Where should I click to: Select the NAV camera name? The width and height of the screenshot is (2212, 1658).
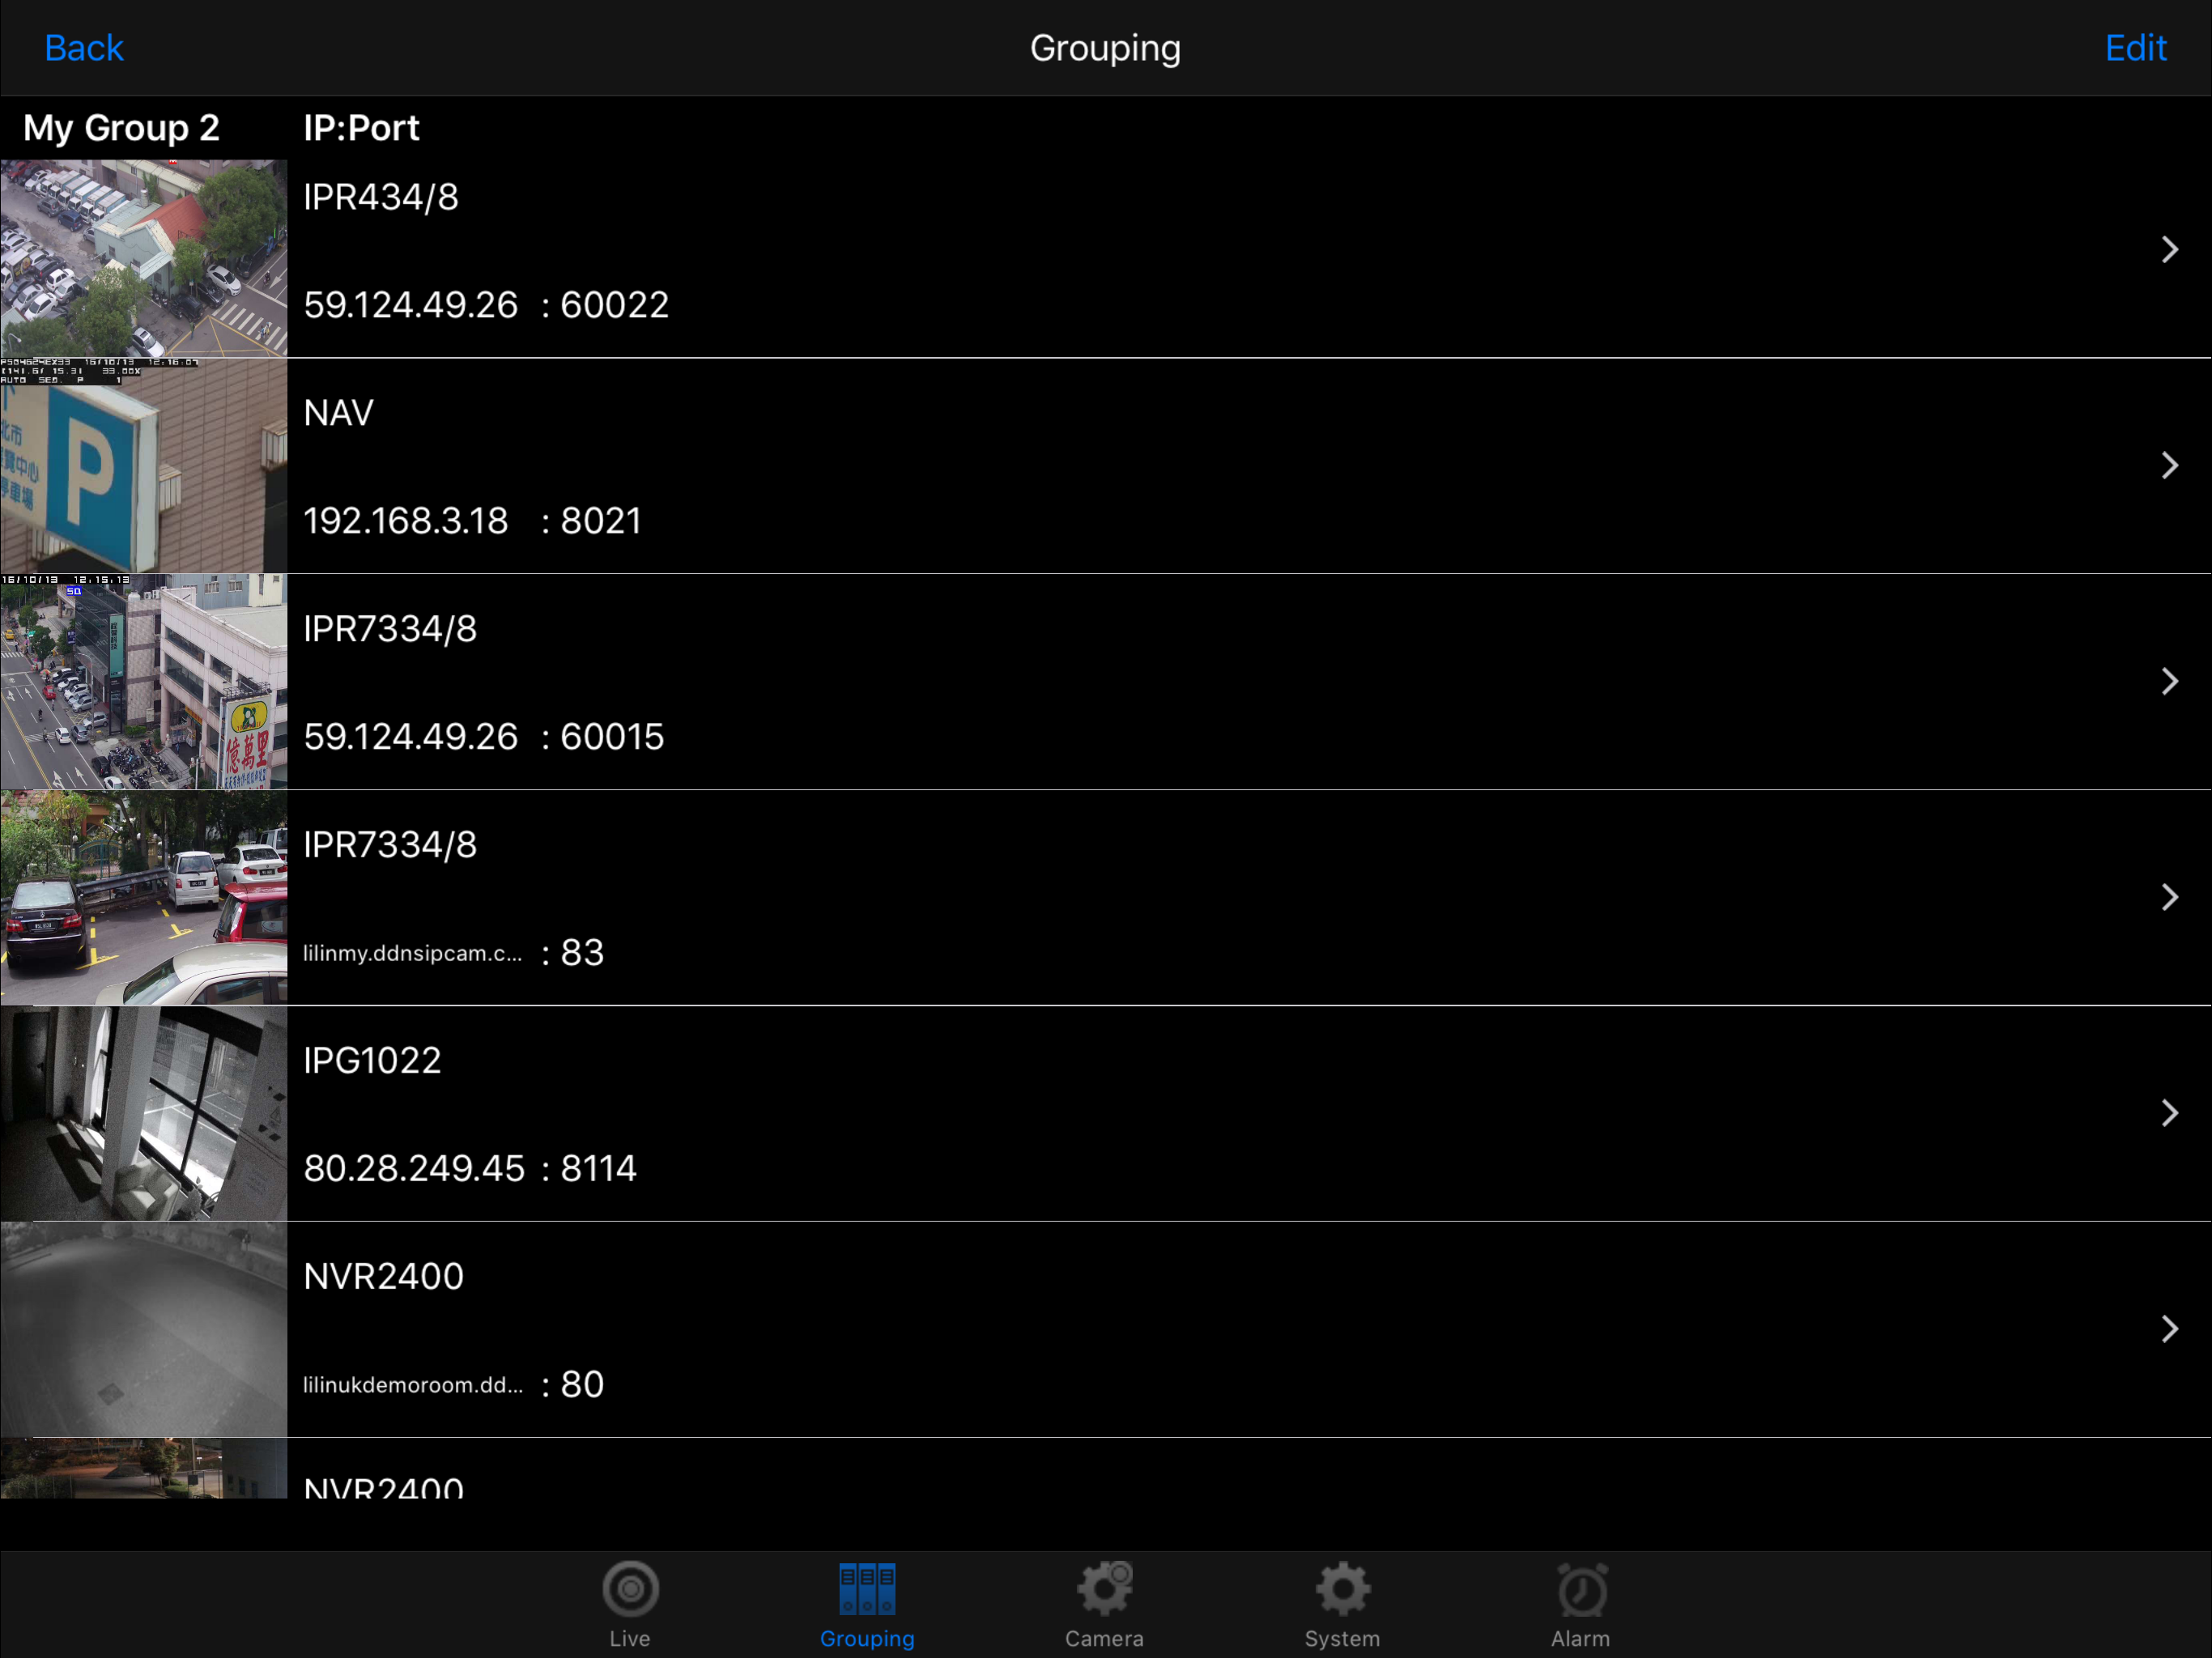click(339, 413)
